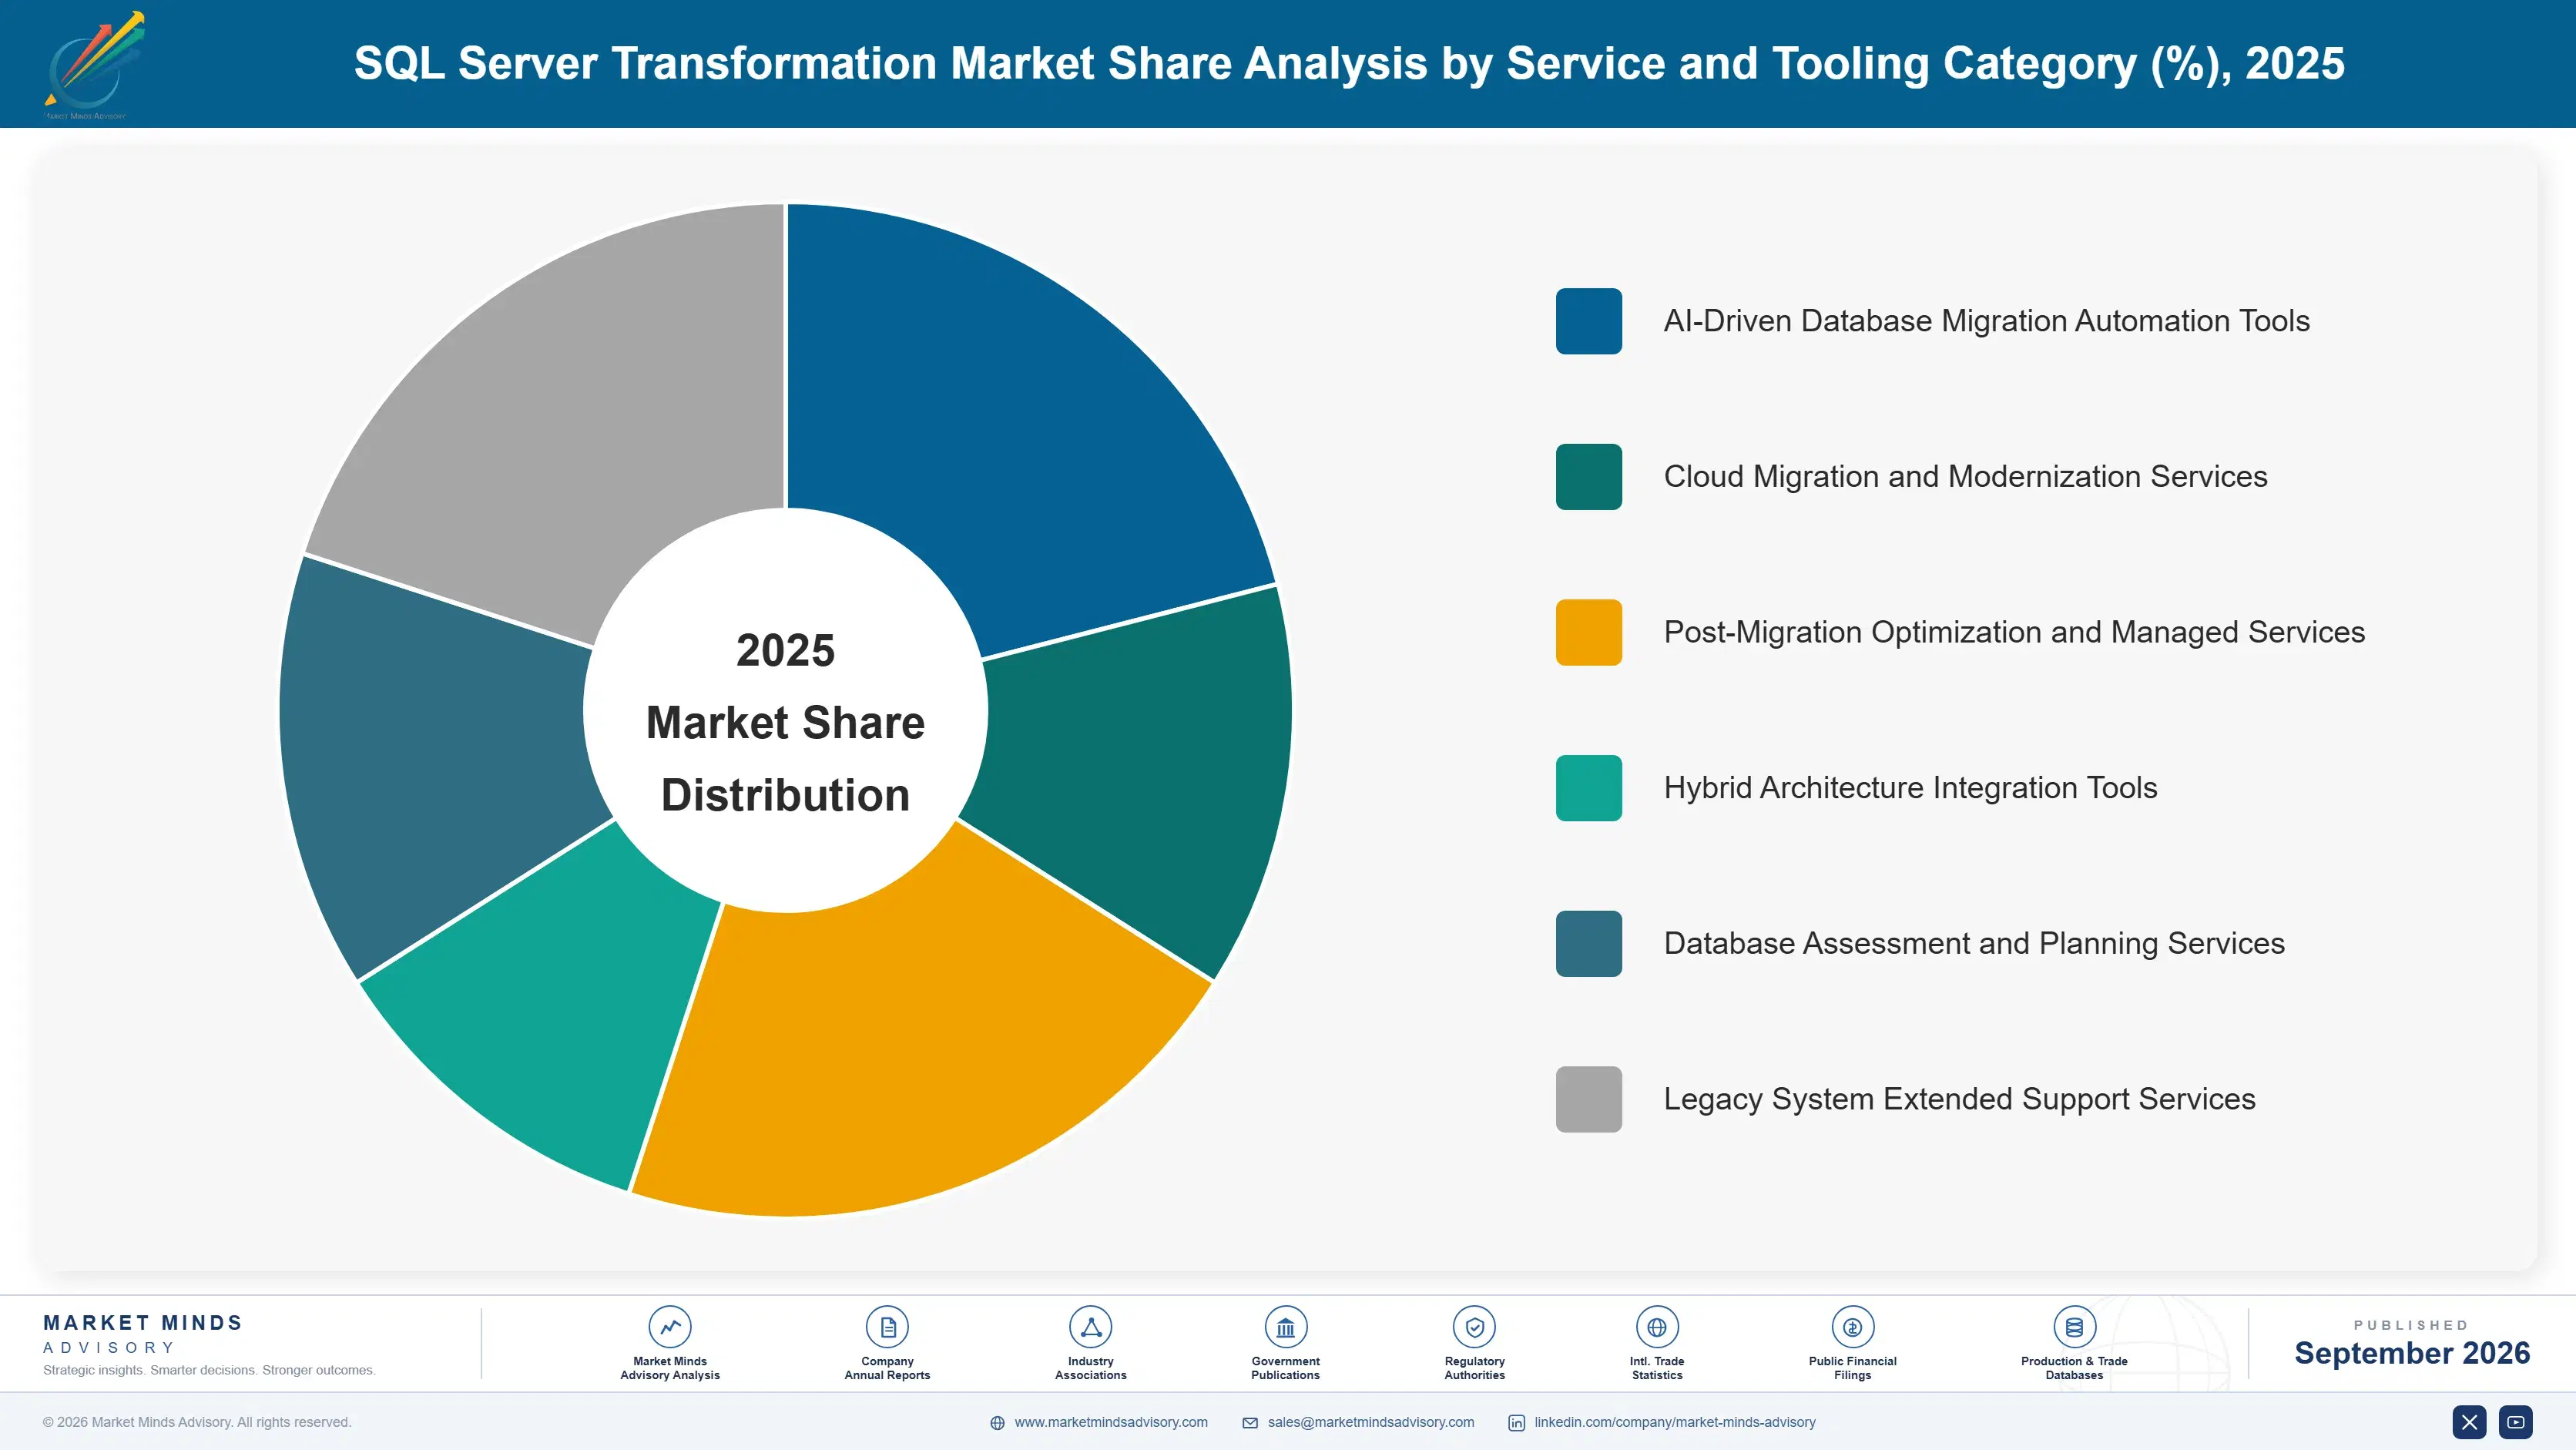Click the envelope icon beside sales email
The height and width of the screenshot is (1450, 2576).
click(x=1250, y=1423)
